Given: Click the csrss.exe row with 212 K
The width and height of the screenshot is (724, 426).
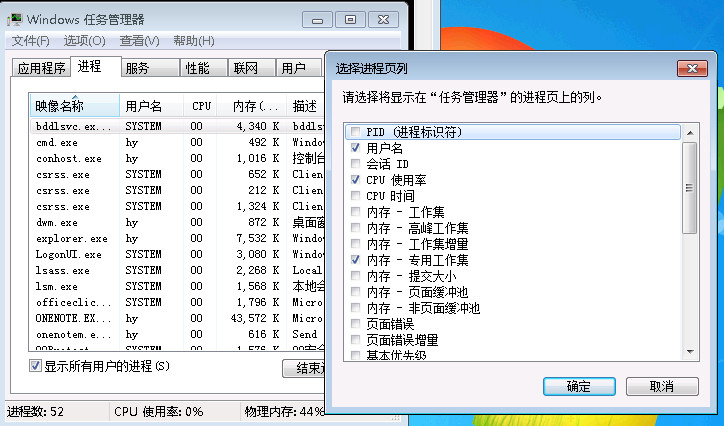Looking at the screenshot, I should pyautogui.click(x=177, y=191).
